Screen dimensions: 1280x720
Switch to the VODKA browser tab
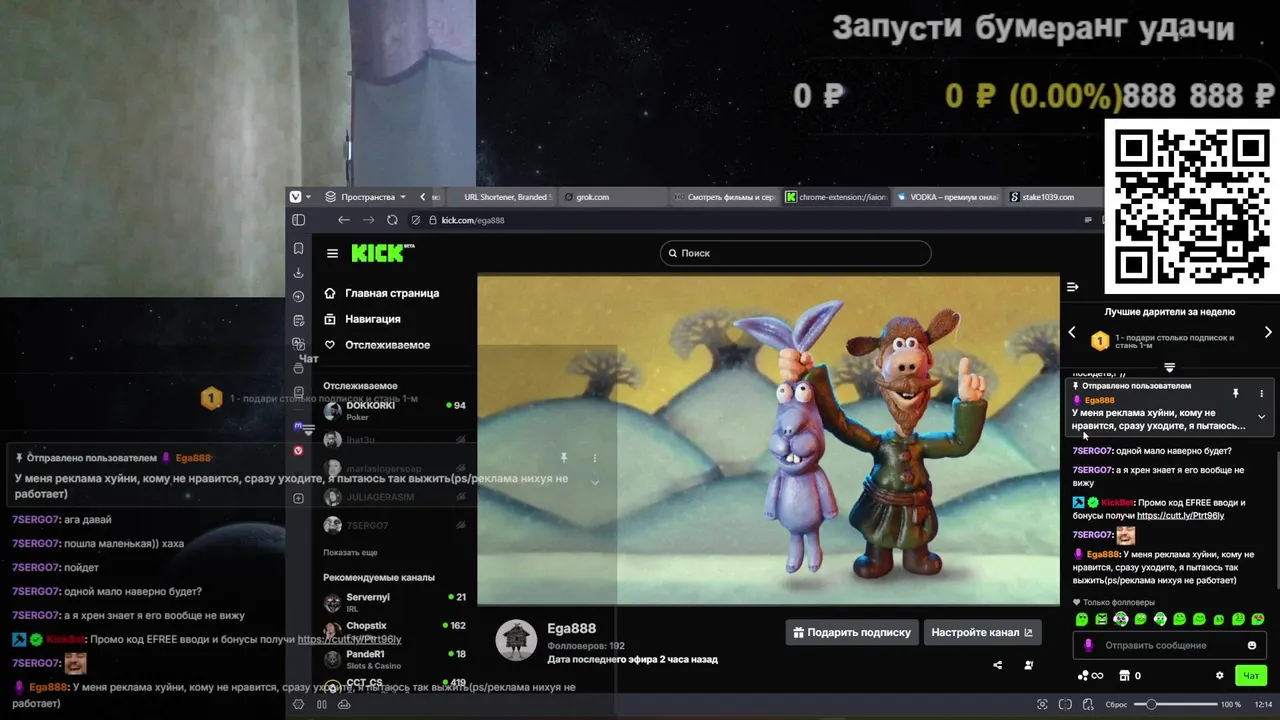tap(947, 197)
